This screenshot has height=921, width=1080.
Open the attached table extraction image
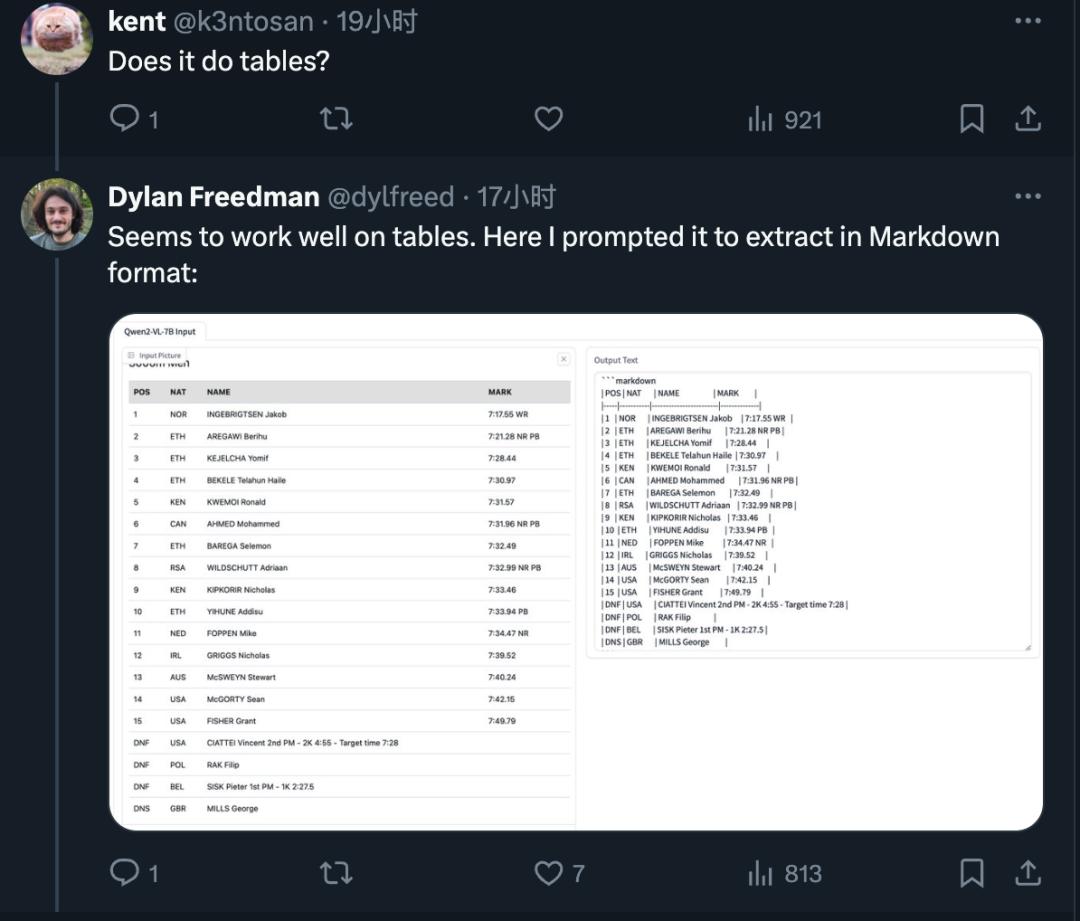pos(576,572)
